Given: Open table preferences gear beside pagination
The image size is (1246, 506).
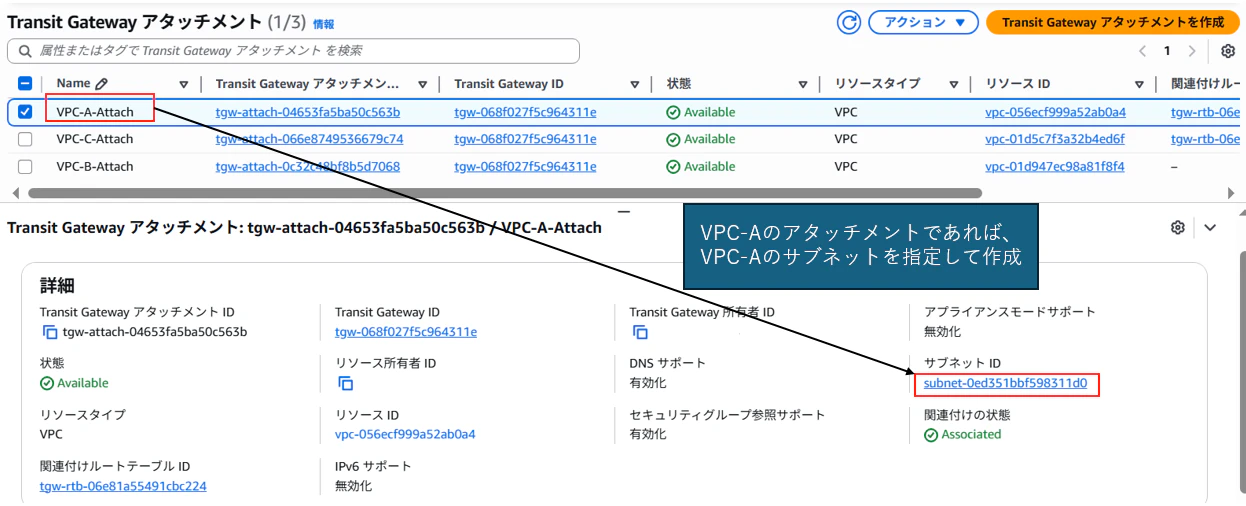Looking at the screenshot, I should click(1228, 51).
